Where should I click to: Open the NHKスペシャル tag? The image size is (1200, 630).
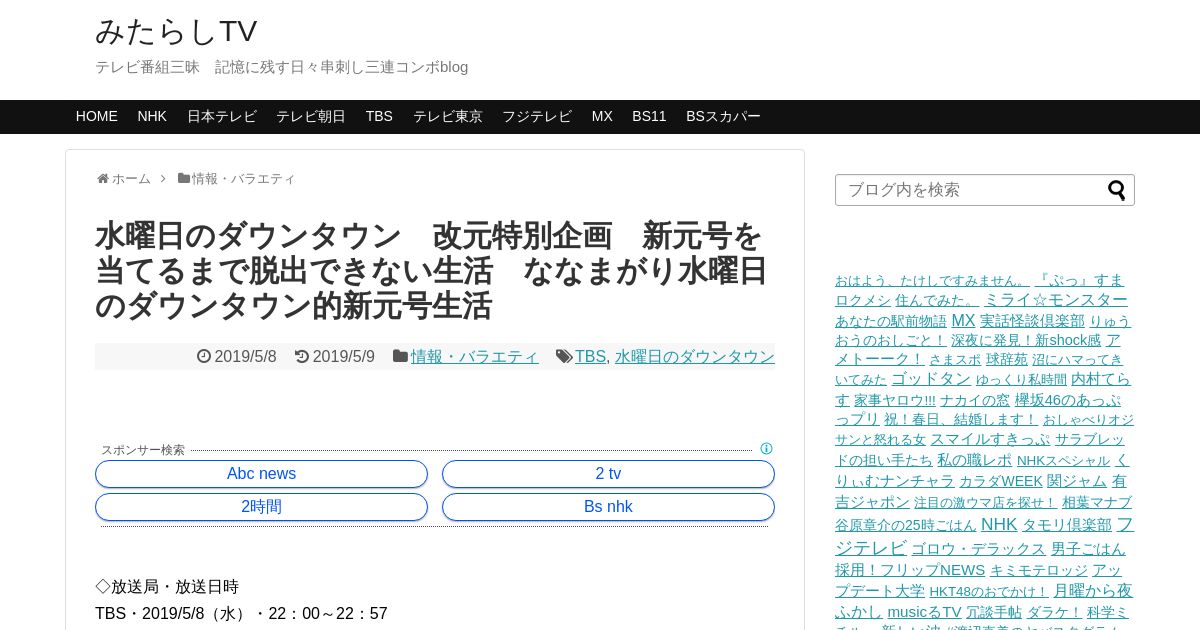coord(1063,460)
